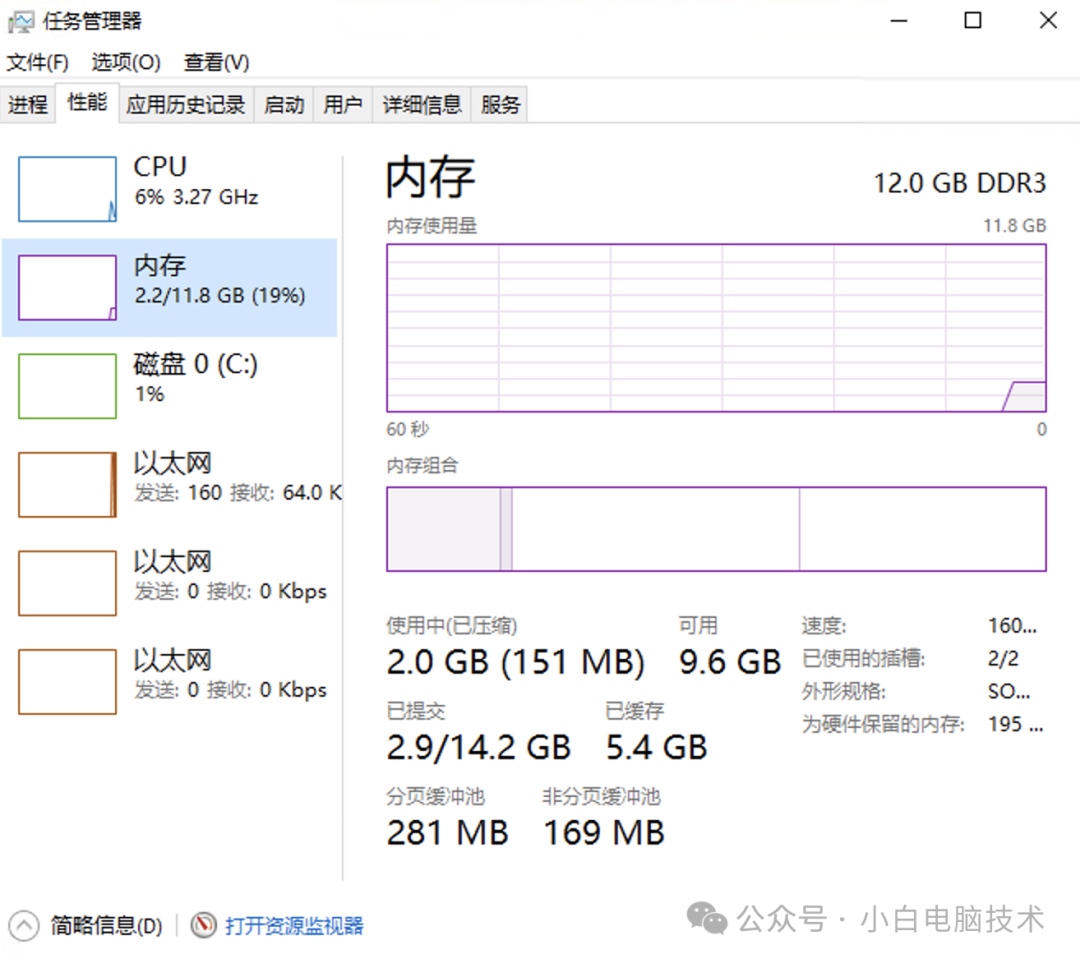
Task: Switch to the 进程 tab
Action: coord(28,105)
